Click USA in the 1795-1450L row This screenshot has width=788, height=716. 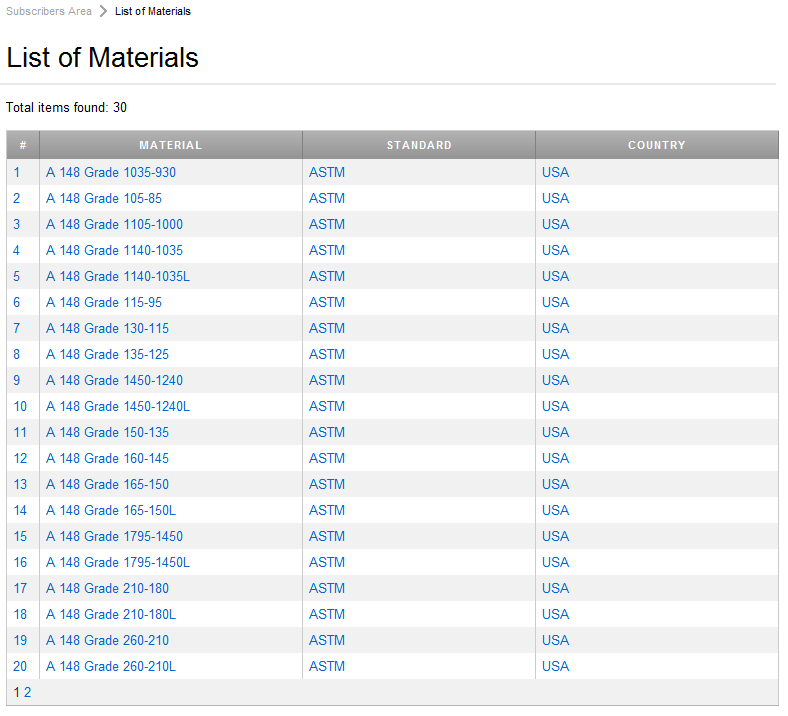[x=556, y=562]
